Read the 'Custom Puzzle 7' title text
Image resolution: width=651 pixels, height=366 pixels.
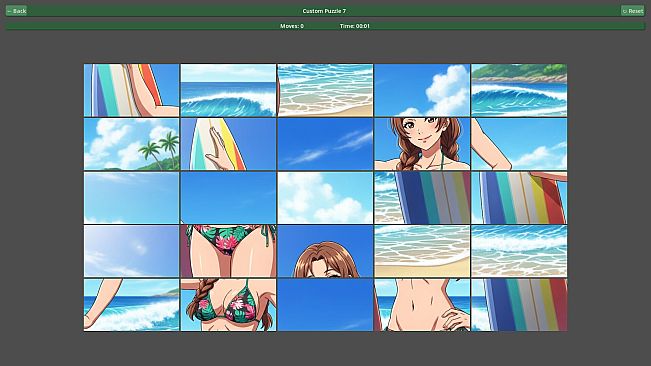point(324,11)
